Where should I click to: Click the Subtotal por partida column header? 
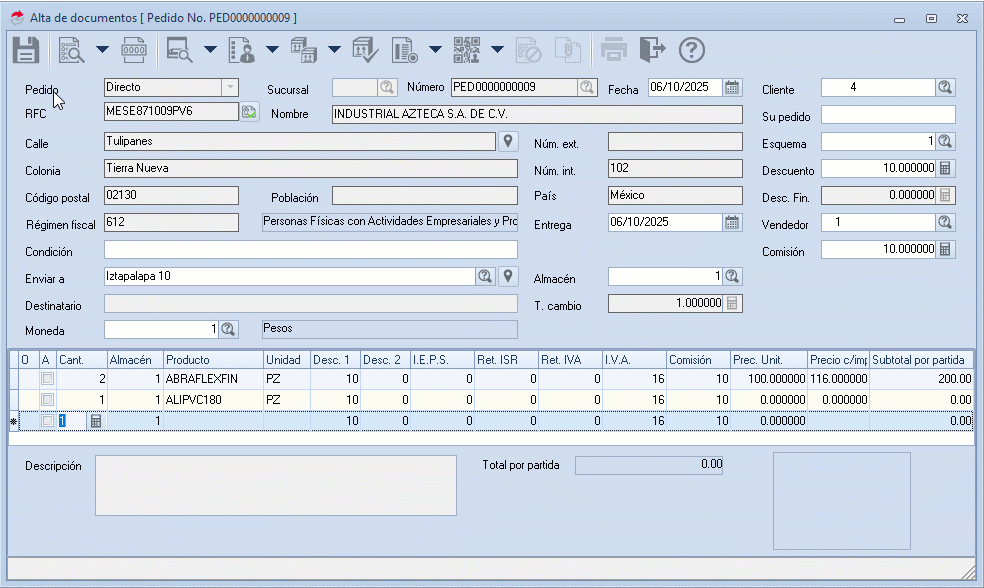coord(920,359)
